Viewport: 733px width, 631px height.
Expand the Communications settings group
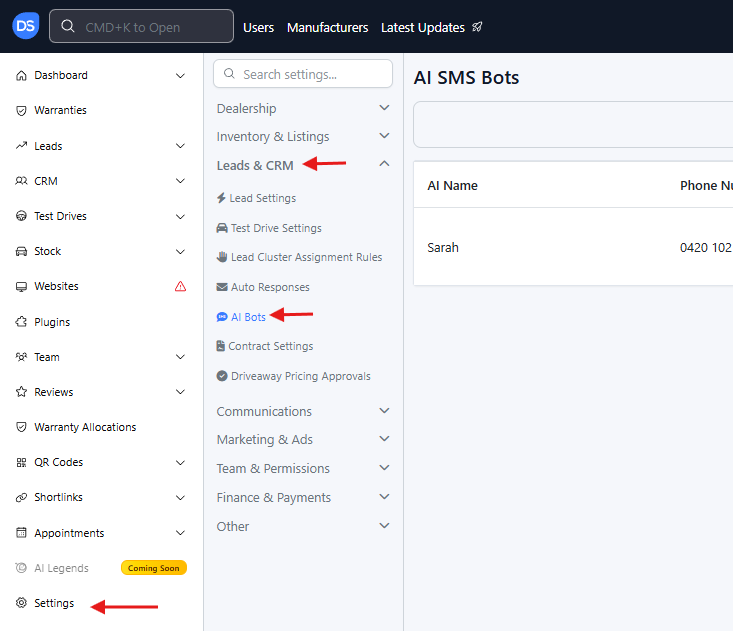pos(384,411)
